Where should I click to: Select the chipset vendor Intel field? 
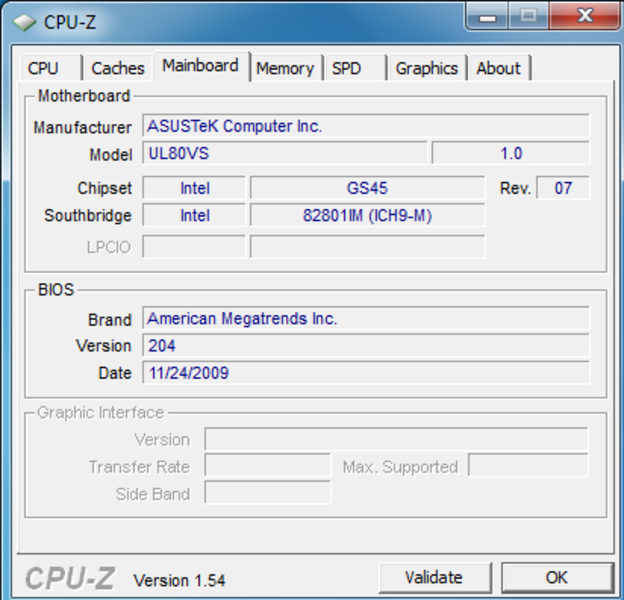coord(194,188)
